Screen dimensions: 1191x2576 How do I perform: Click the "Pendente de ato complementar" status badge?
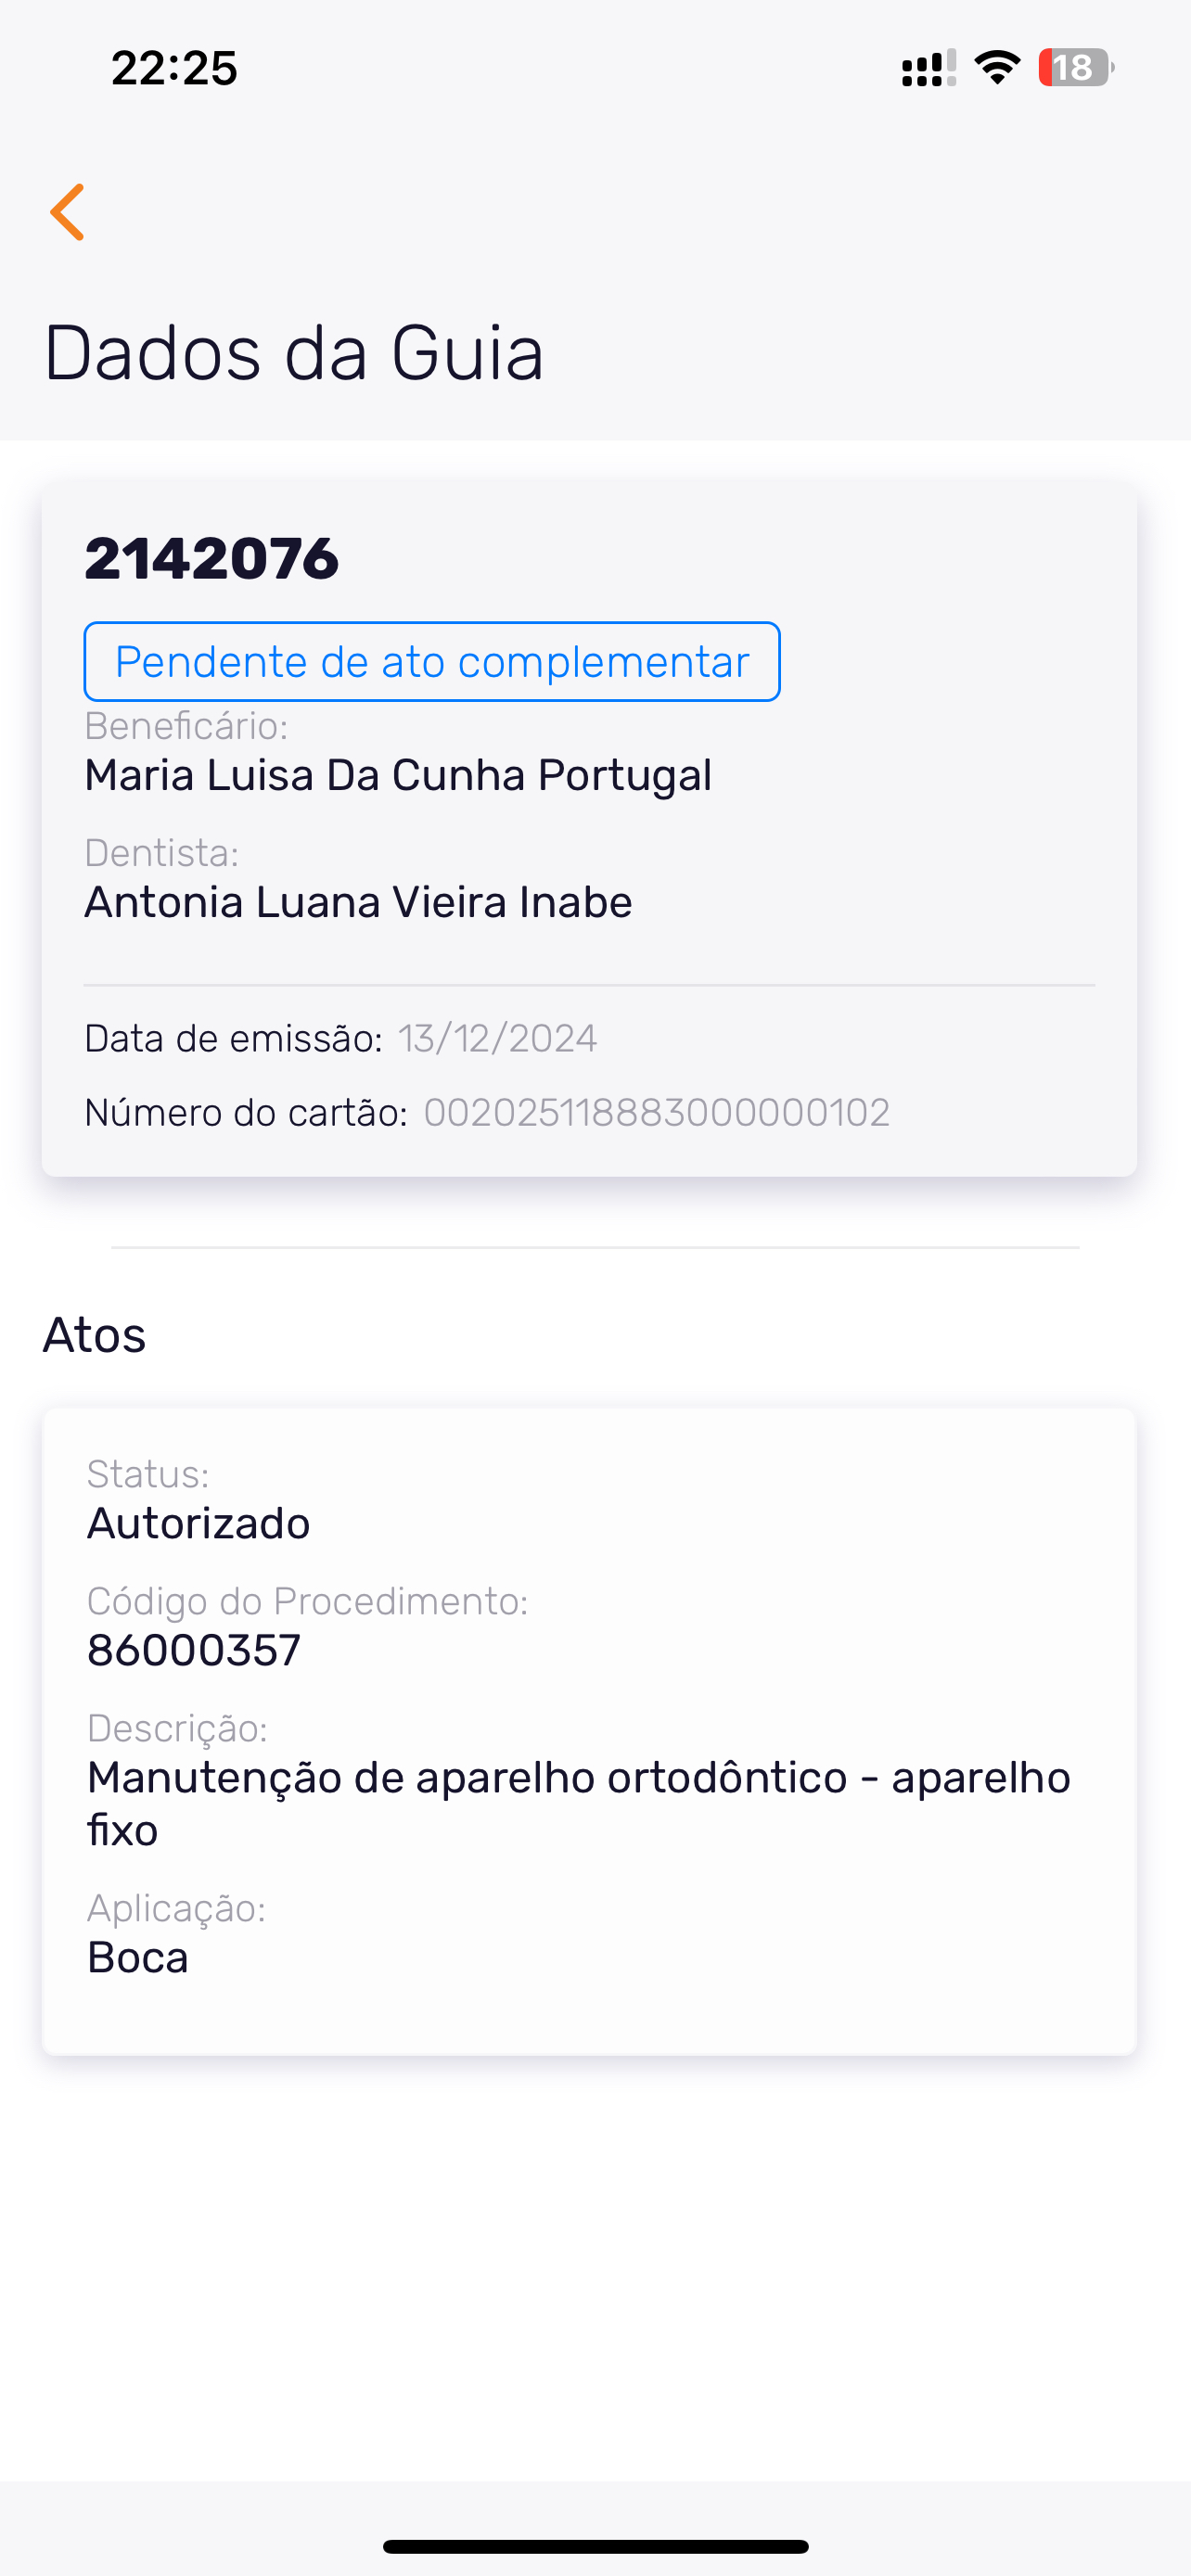(432, 662)
